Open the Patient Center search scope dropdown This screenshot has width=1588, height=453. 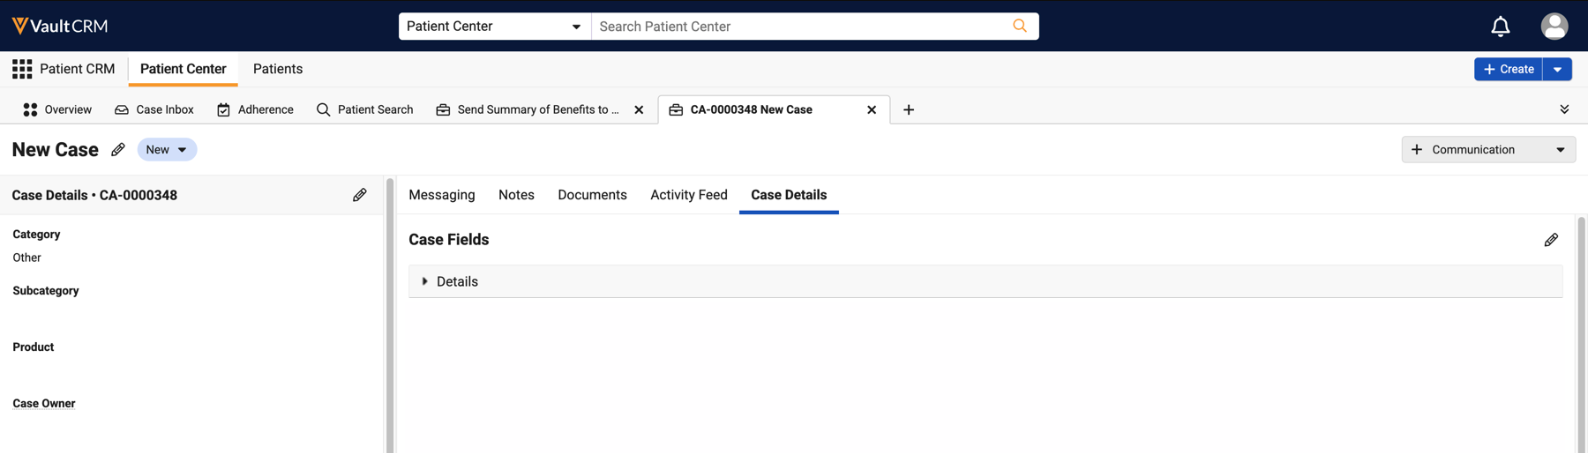495,26
